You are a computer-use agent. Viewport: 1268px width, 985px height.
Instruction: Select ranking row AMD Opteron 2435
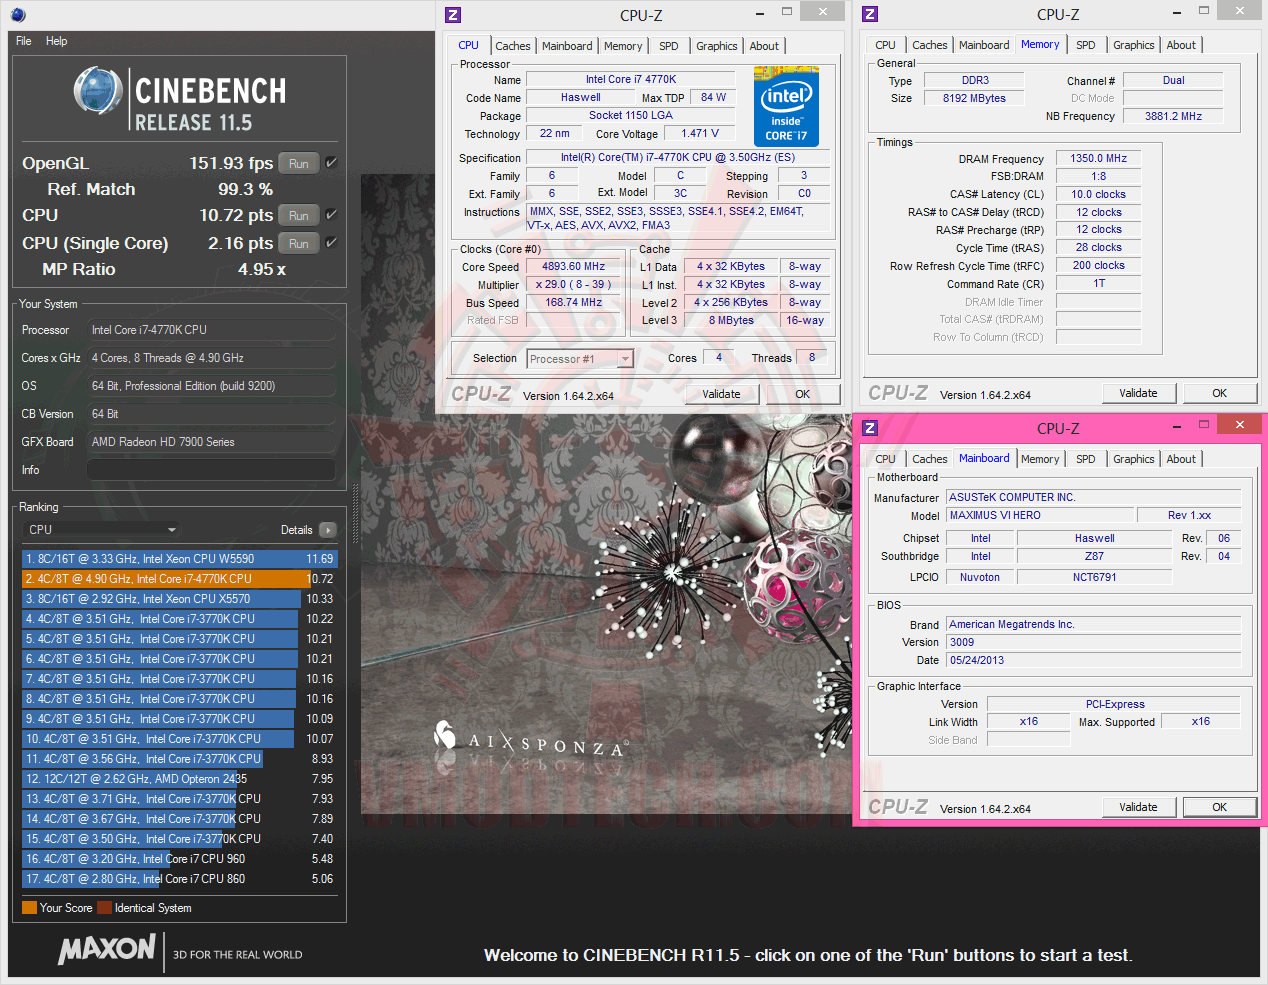[180, 779]
